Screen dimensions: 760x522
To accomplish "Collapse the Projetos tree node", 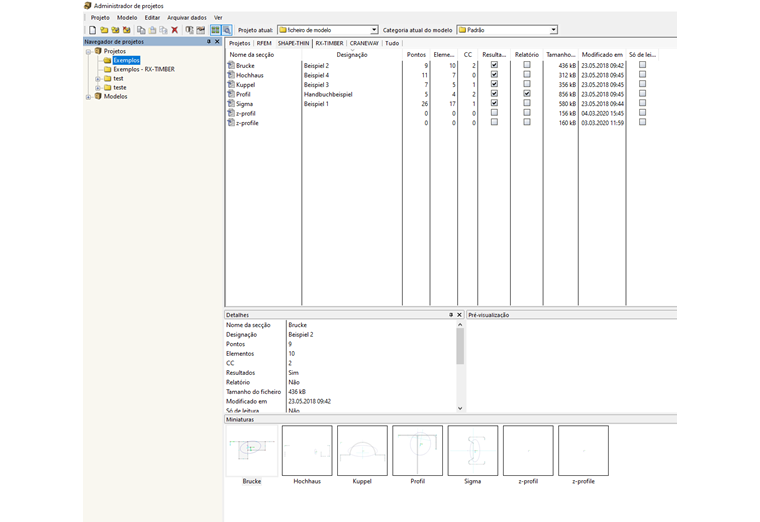I will click(88, 51).
